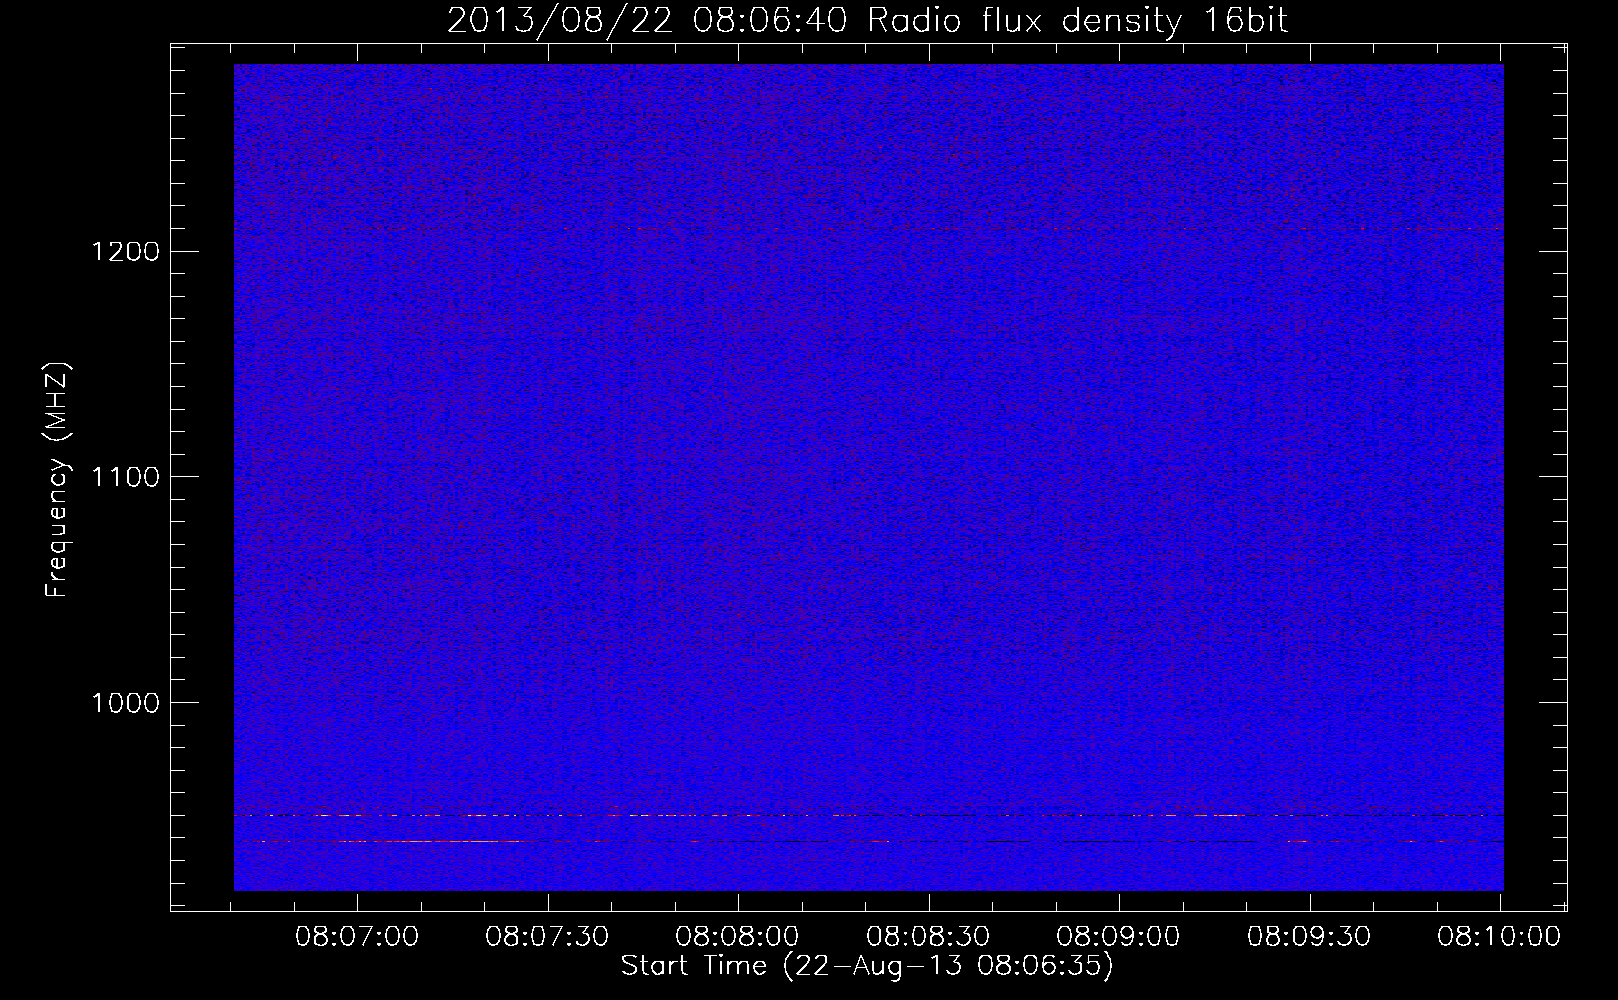Click the plot title "Radio flux density 16bit"
Viewport: 1618px width, 1000px height.
click(1078, 21)
